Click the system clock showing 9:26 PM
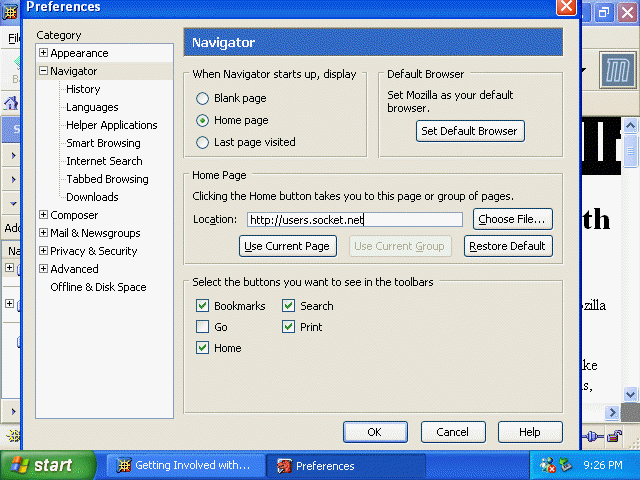 click(603, 465)
